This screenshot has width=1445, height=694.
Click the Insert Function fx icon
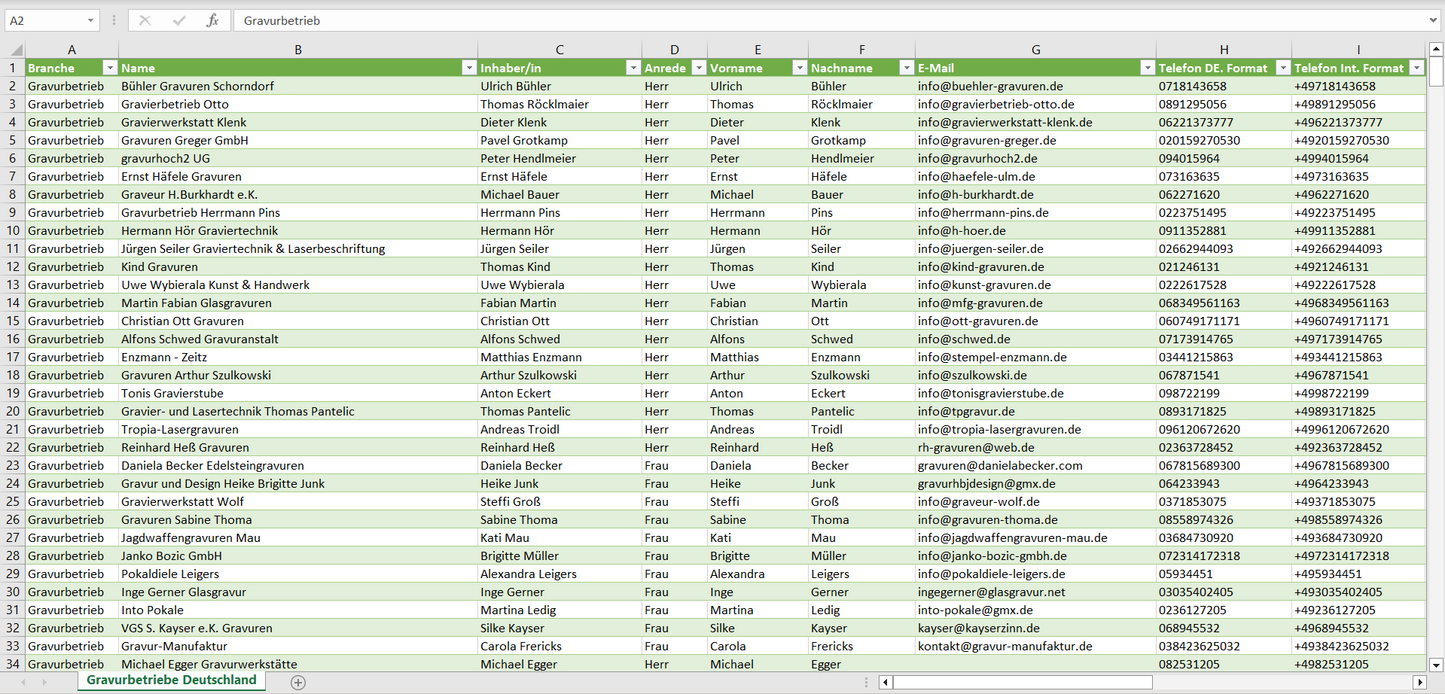pyautogui.click(x=212, y=20)
